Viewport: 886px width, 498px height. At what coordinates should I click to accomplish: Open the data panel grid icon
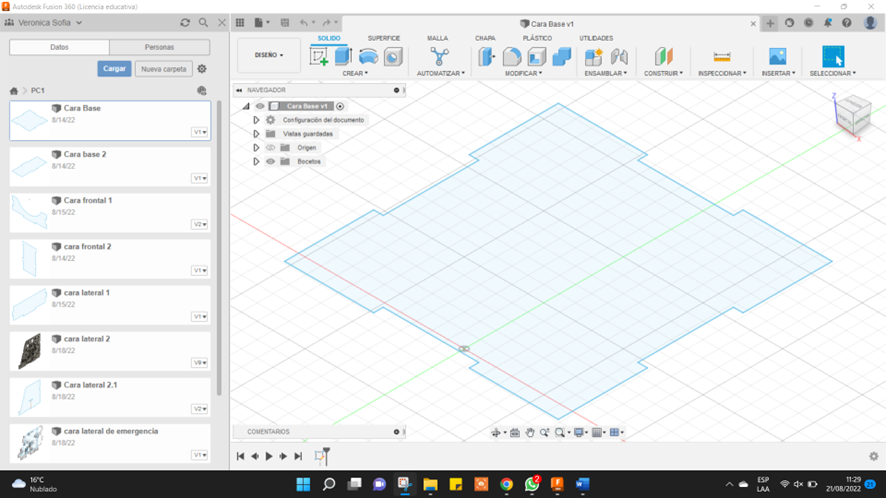[x=240, y=23]
